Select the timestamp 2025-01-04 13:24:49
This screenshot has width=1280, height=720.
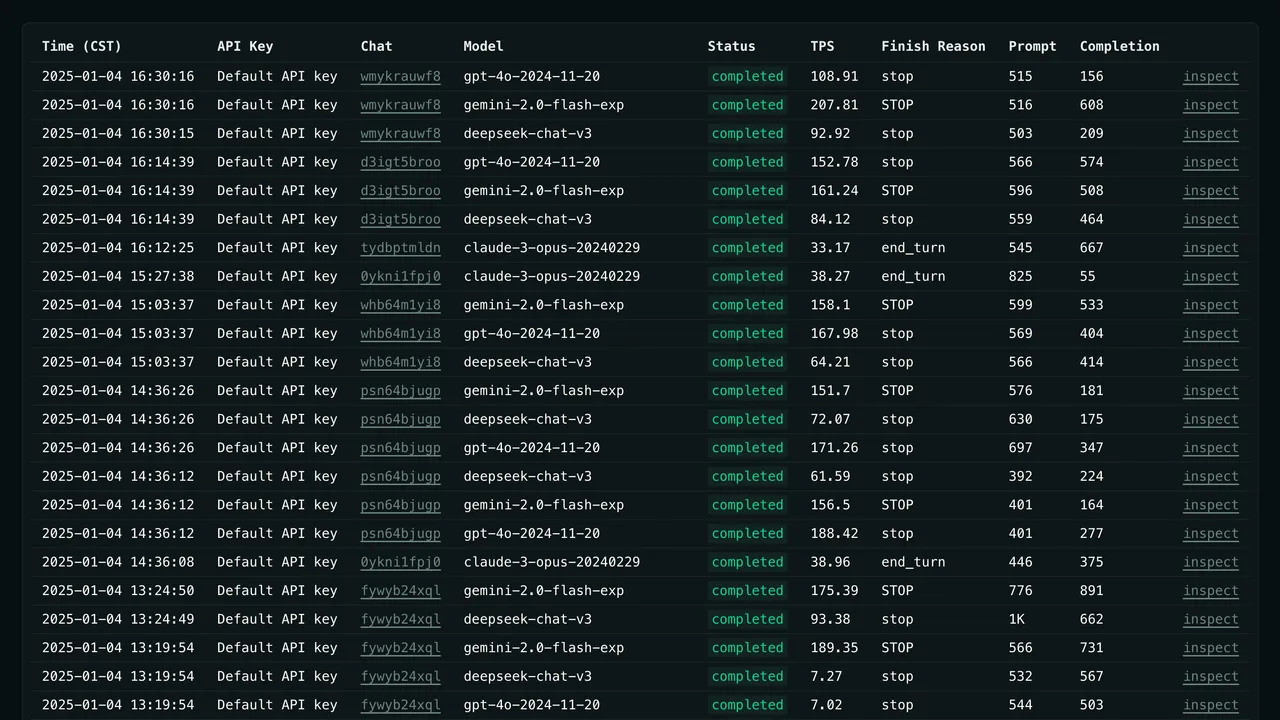coord(118,619)
